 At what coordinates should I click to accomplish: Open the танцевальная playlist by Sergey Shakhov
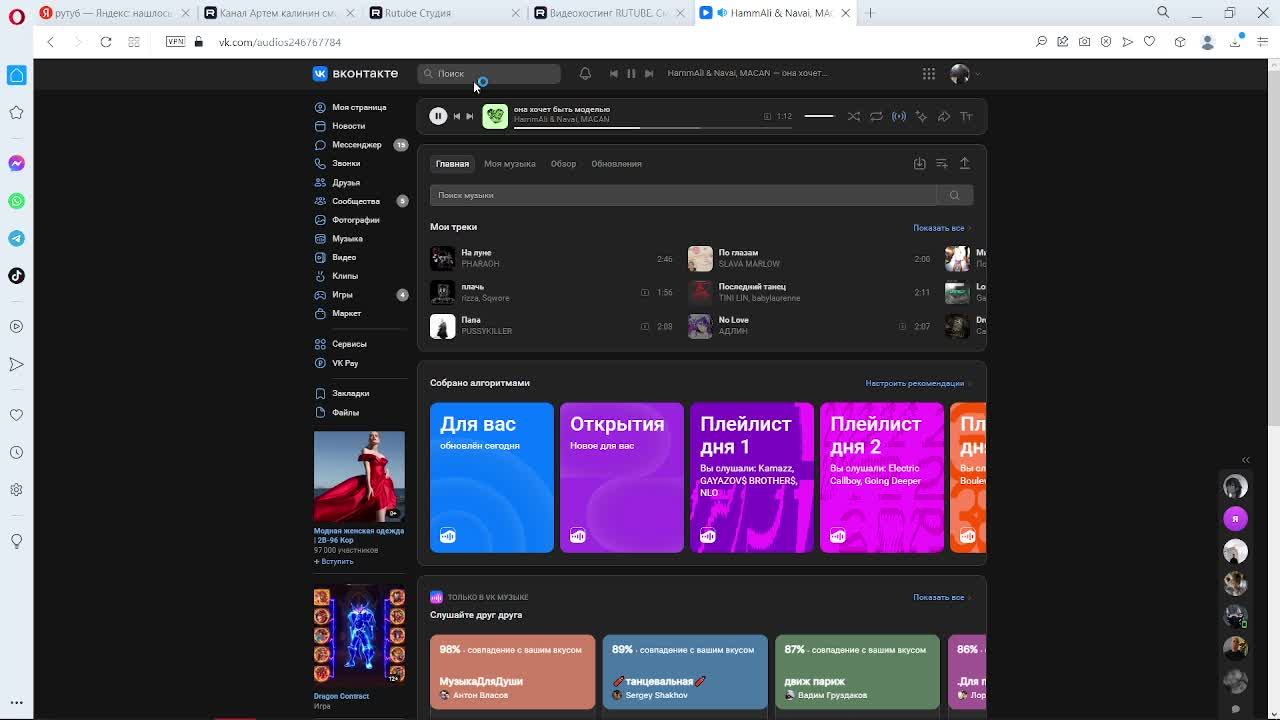click(x=685, y=672)
